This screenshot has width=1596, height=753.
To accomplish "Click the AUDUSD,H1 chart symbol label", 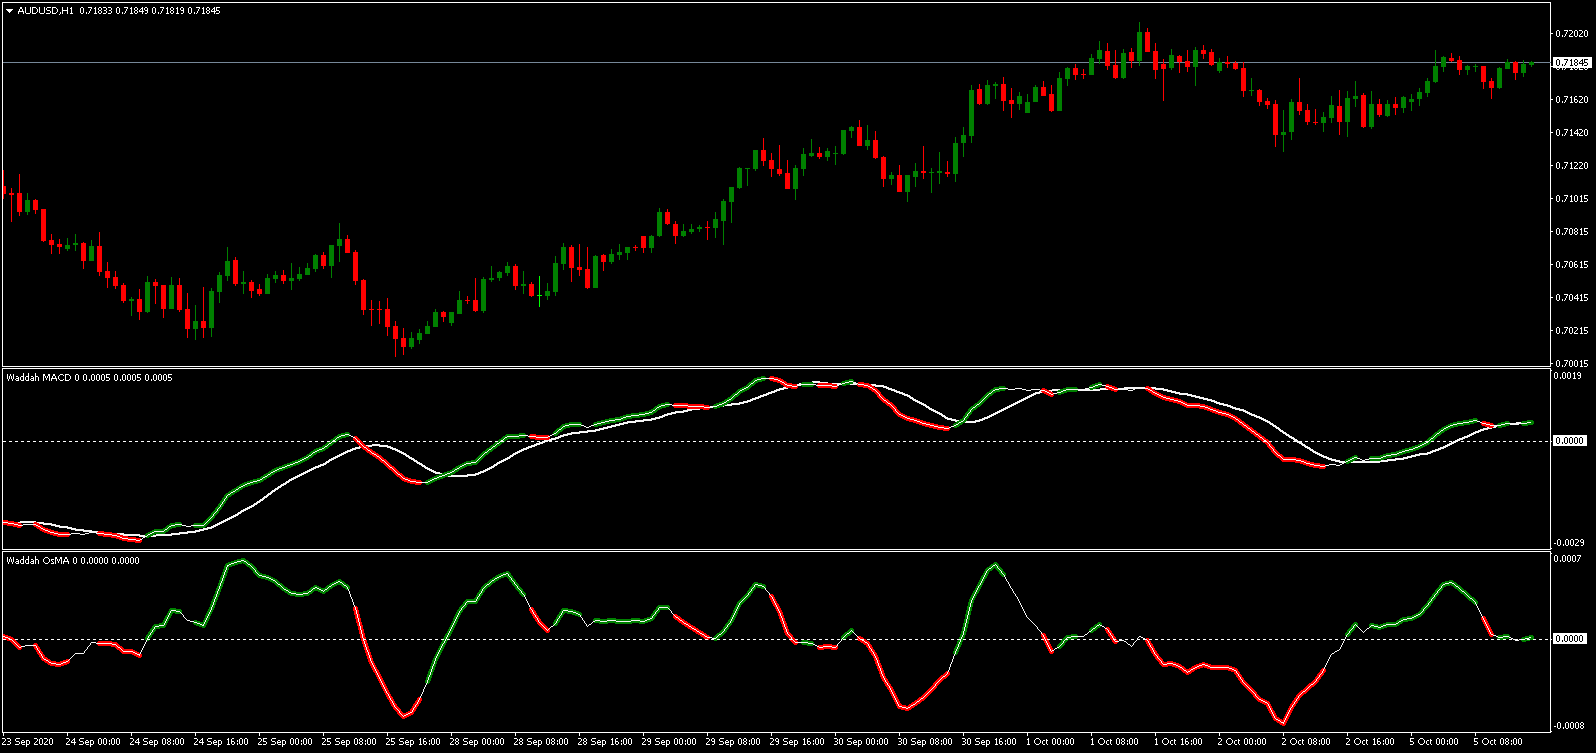I will (x=46, y=10).
